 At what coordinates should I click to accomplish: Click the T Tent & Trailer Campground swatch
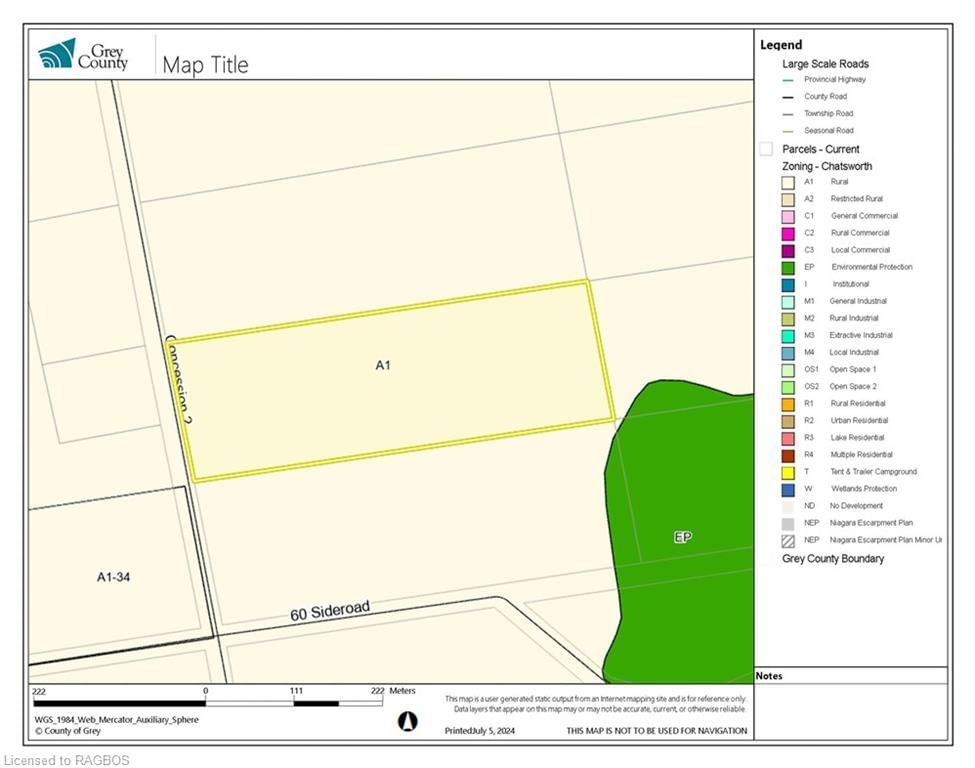788,473
